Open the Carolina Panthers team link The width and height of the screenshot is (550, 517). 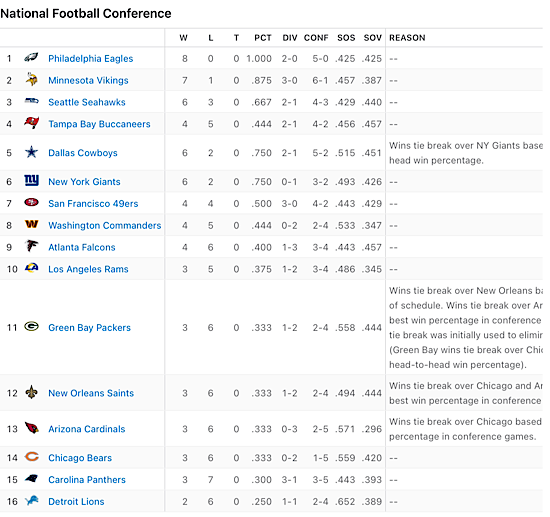(87, 479)
